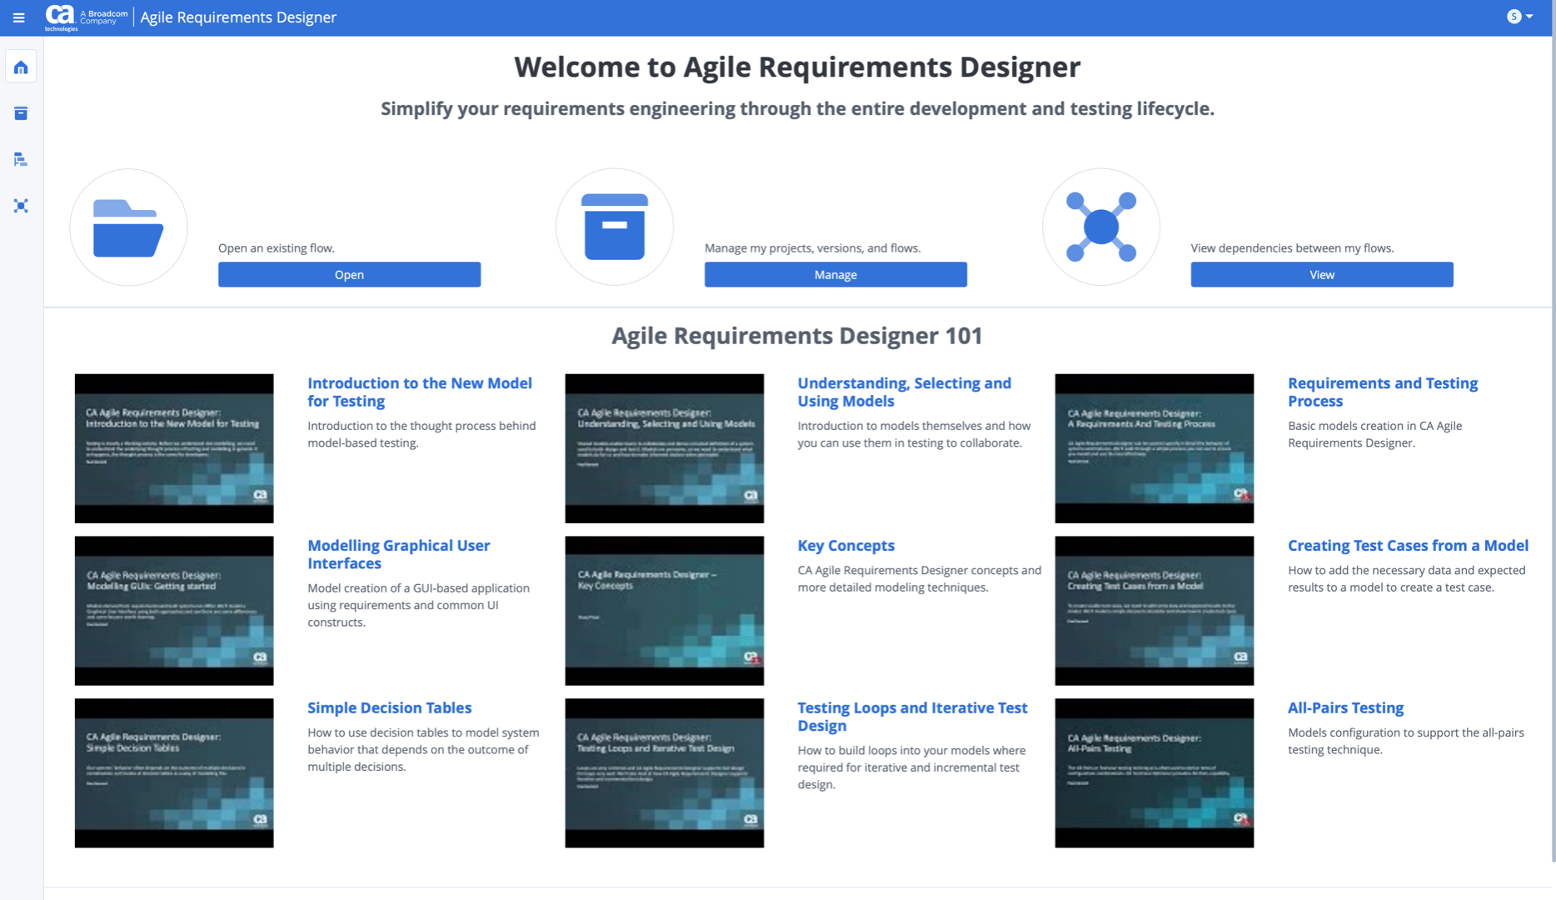Play the Simple Decision Tables video thumbnail

pos(173,773)
